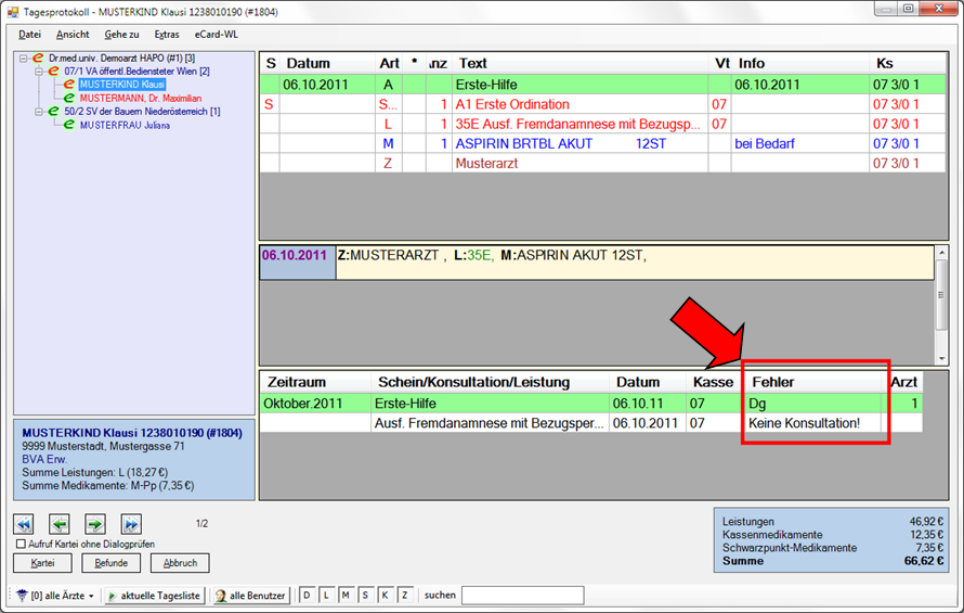
Task: Collapse the Dr.med.univ. Demoarzt HAPO tree node
Action: pyautogui.click(x=23, y=58)
